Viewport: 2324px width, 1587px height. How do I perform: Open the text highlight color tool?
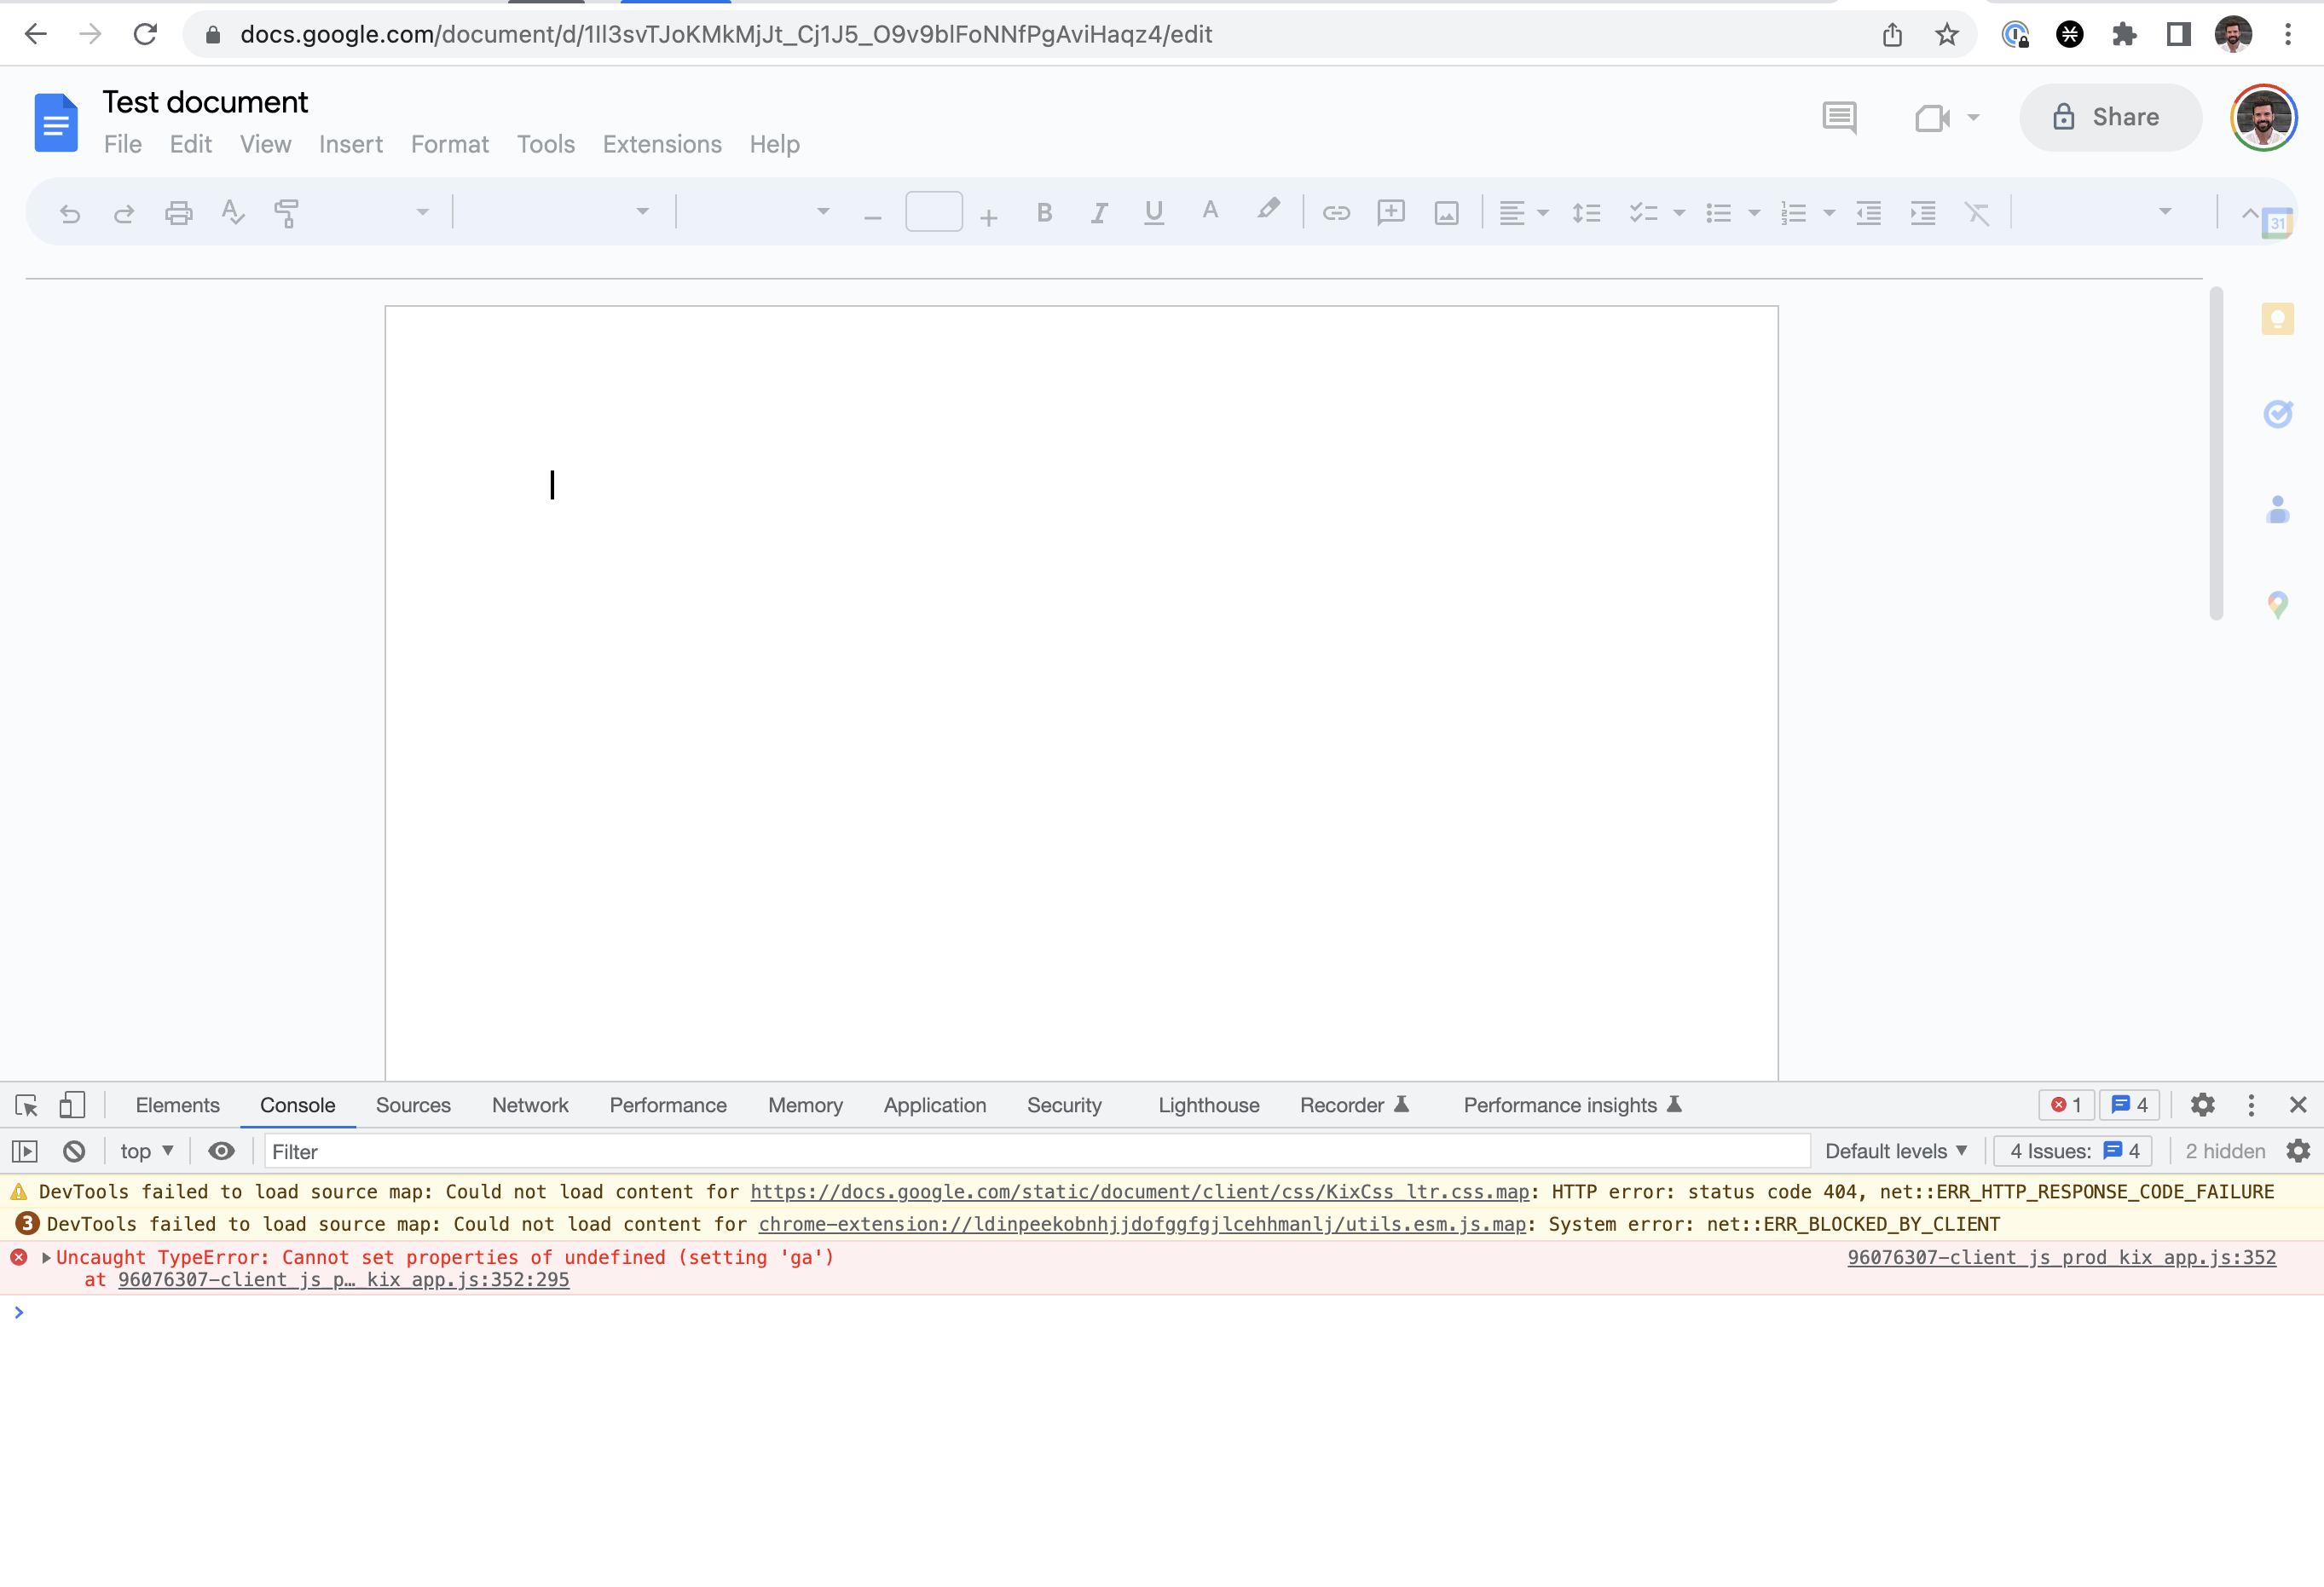[1267, 212]
